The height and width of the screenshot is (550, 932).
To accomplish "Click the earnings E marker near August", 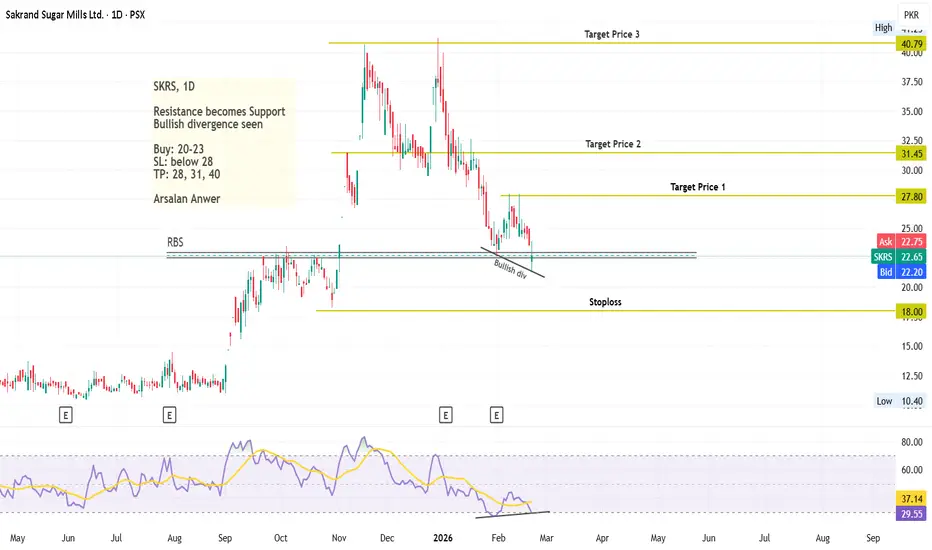I will coord(169,415).
